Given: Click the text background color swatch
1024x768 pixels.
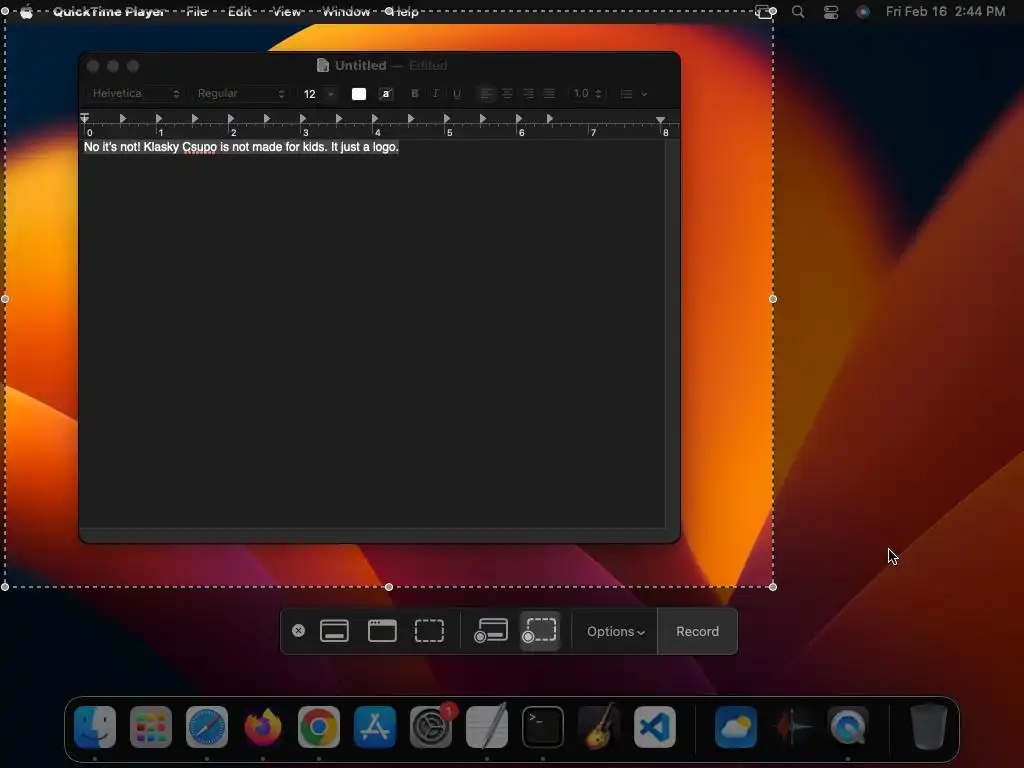Looking at the screenshot, I should (386, 94).
